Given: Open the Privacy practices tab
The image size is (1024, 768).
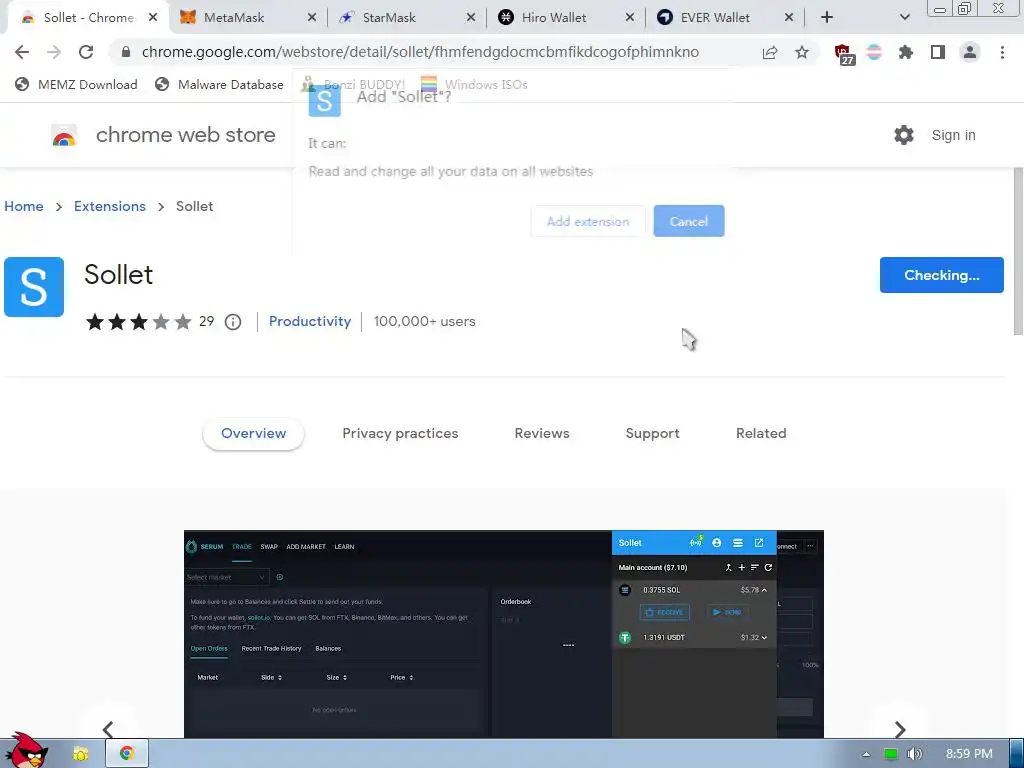Looking at the screenshot, I should pyautogui.click(x=400, y=434).
